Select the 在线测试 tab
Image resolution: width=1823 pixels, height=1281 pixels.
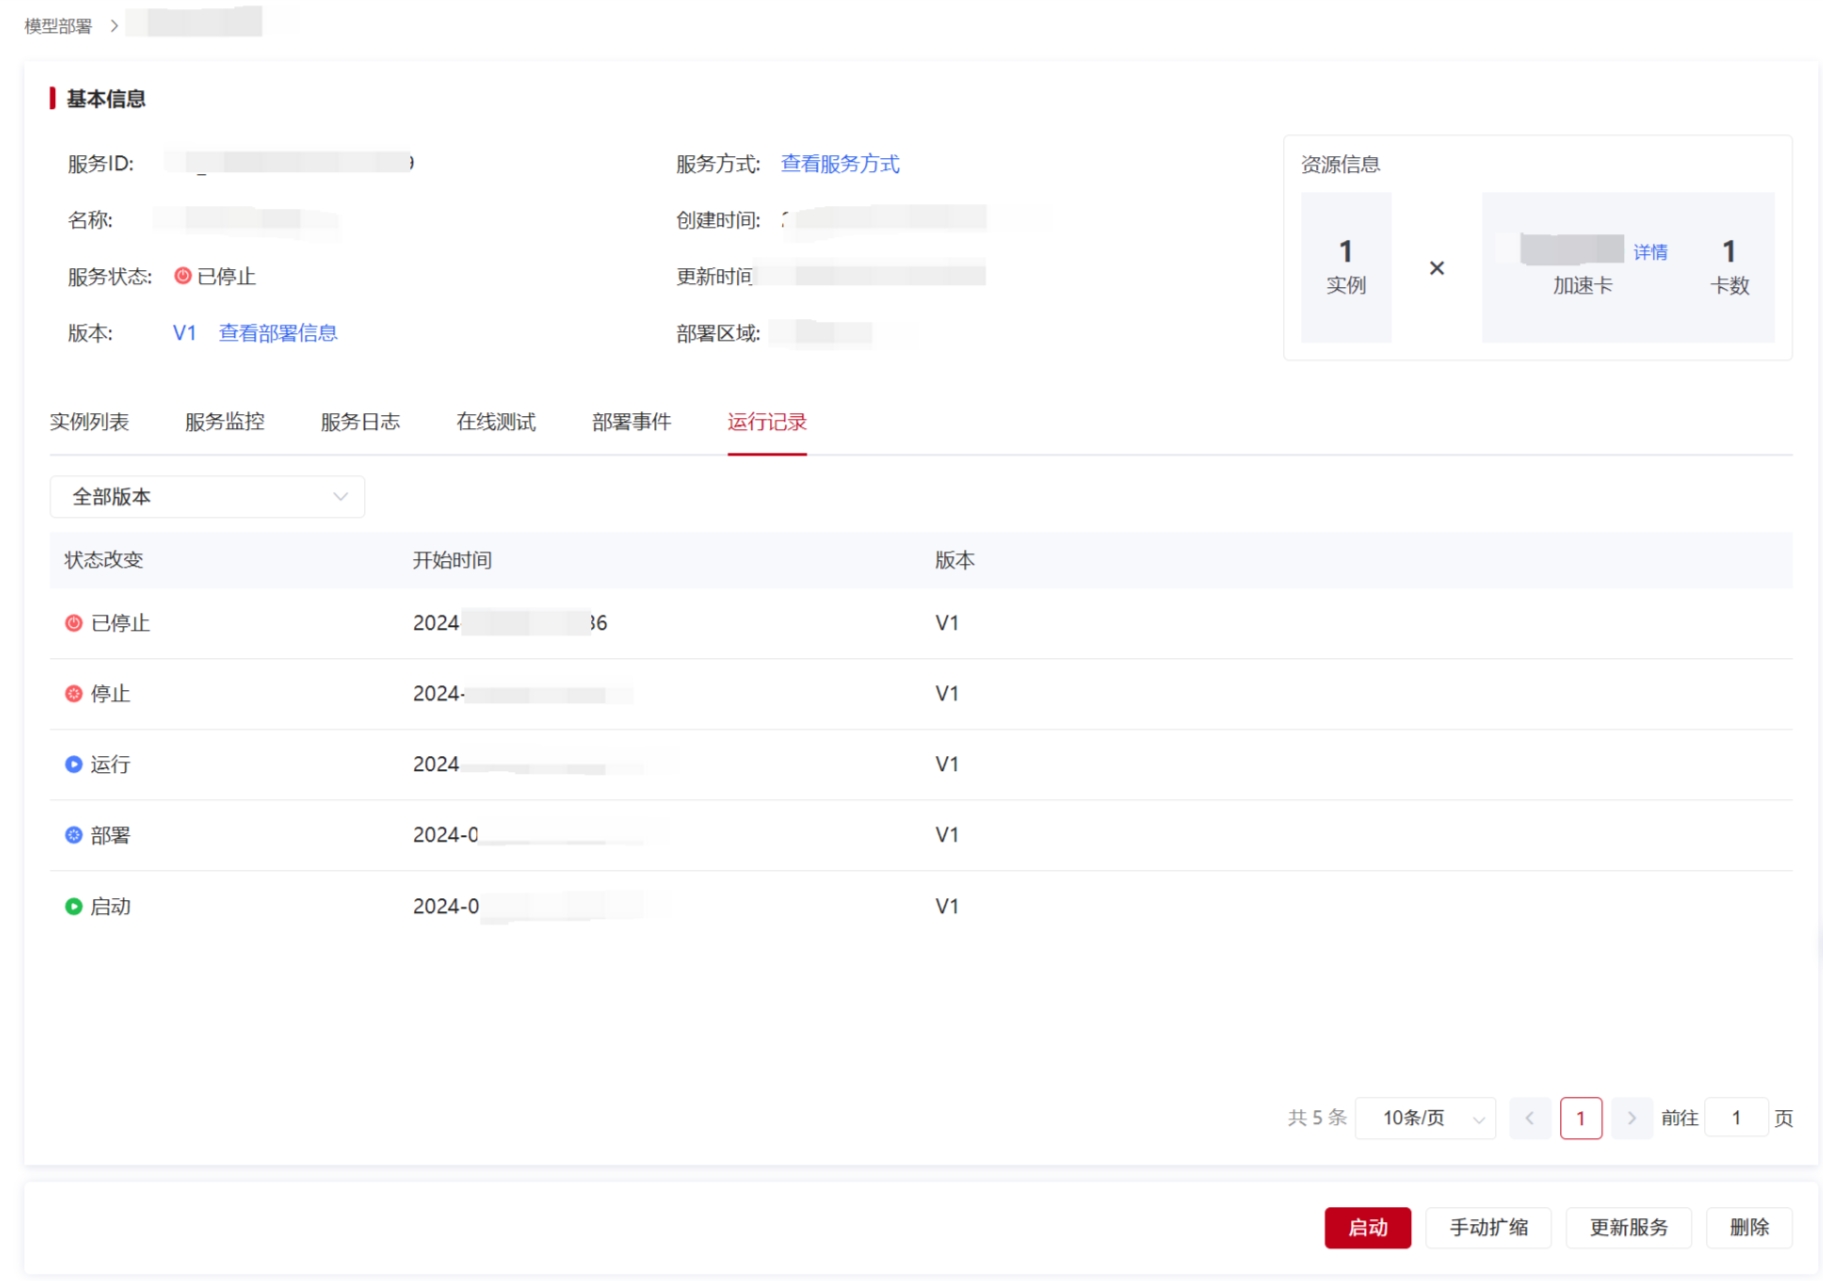click(496, 422)
